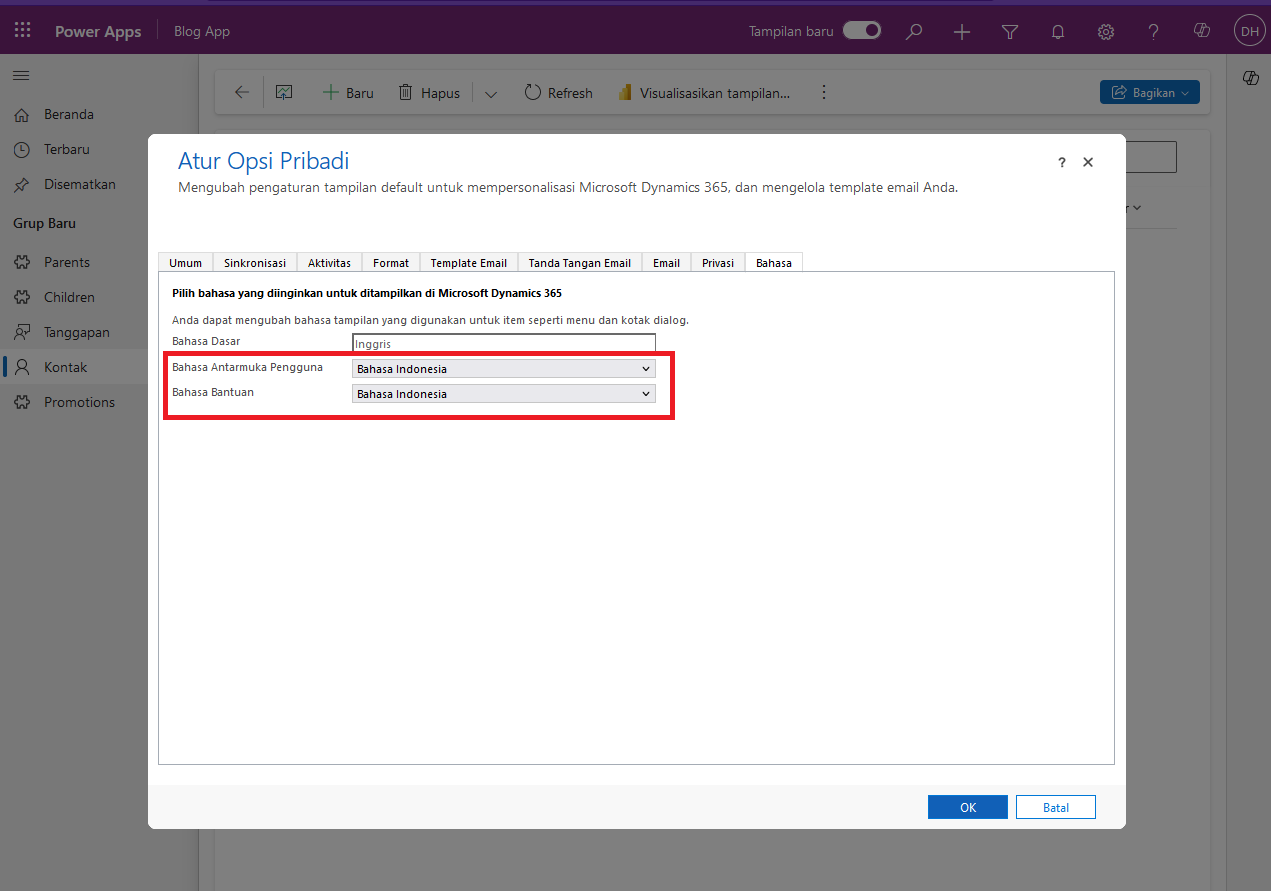Select the Bahasa tab
Image resolution: width=1271 pixels, height=891 pixels.
coord(774,263)
